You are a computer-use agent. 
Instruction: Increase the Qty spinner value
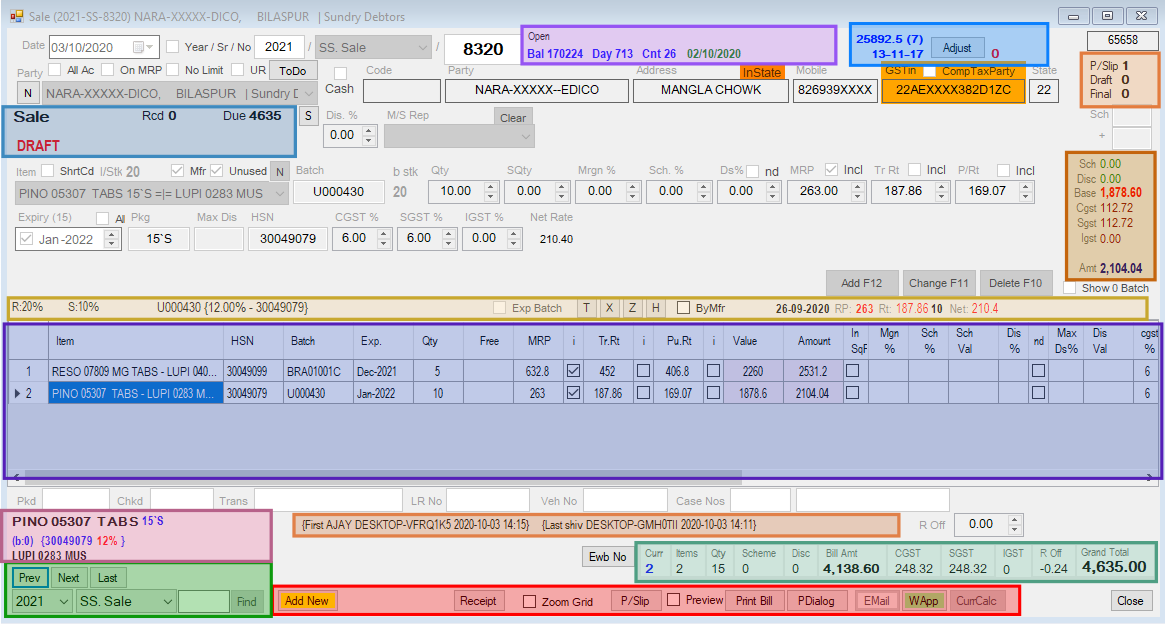click(491, 186)
